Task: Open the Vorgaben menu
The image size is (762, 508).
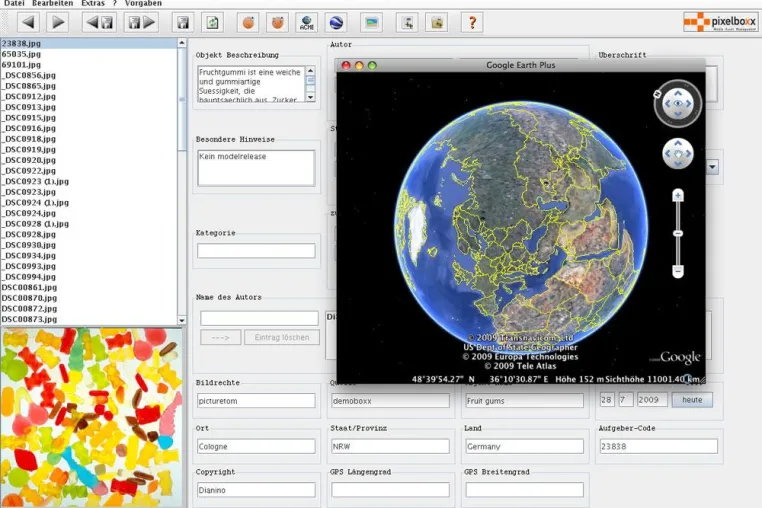Action: 143,3
